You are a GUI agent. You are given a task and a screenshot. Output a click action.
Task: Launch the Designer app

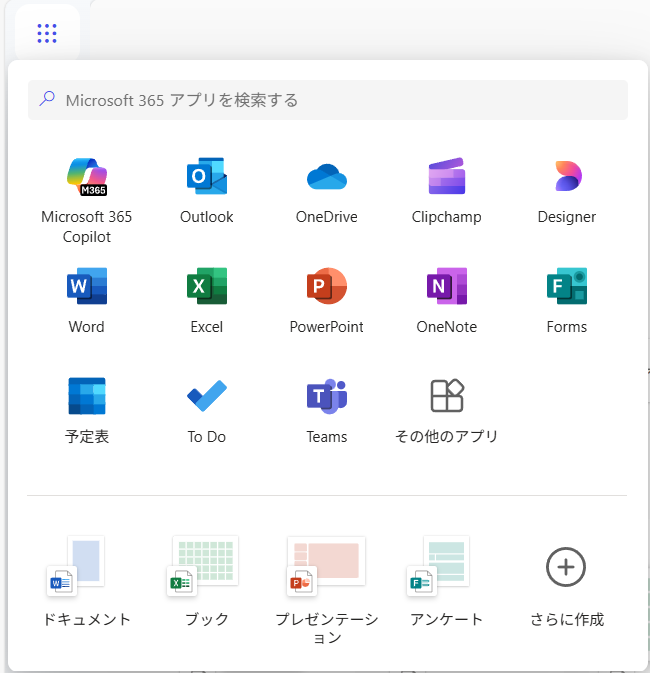click(x=567, y=191)
